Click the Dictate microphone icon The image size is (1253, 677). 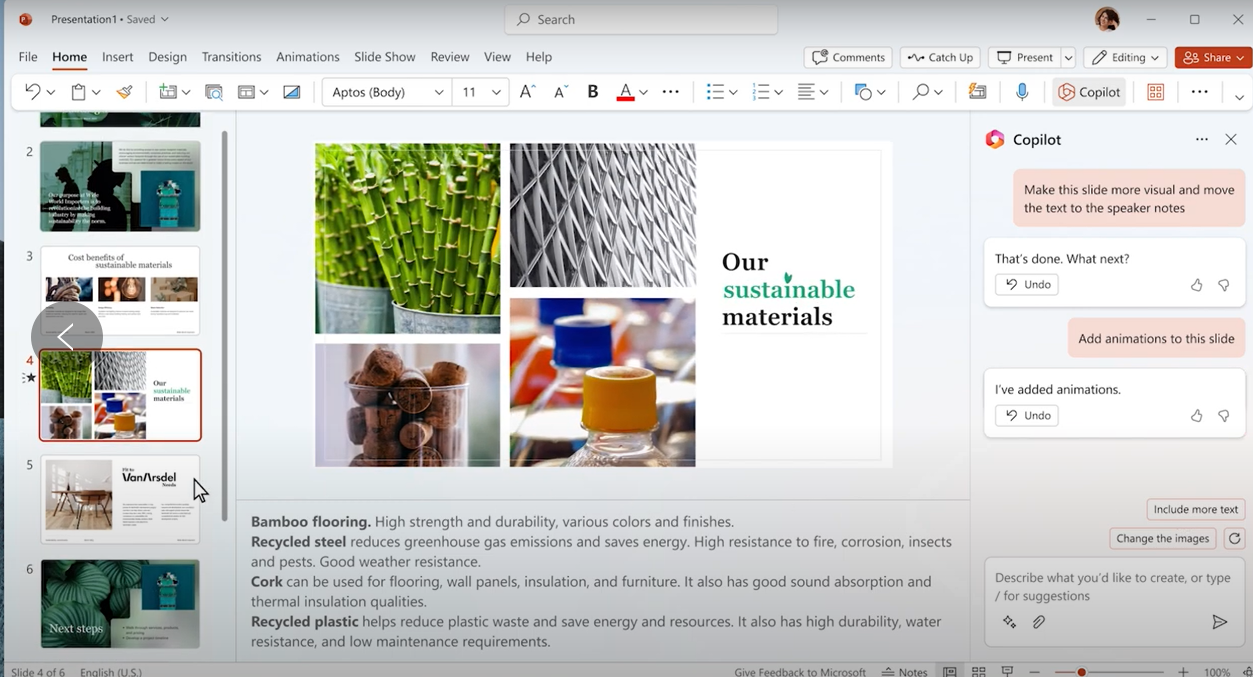click(x=1022, y=92)
